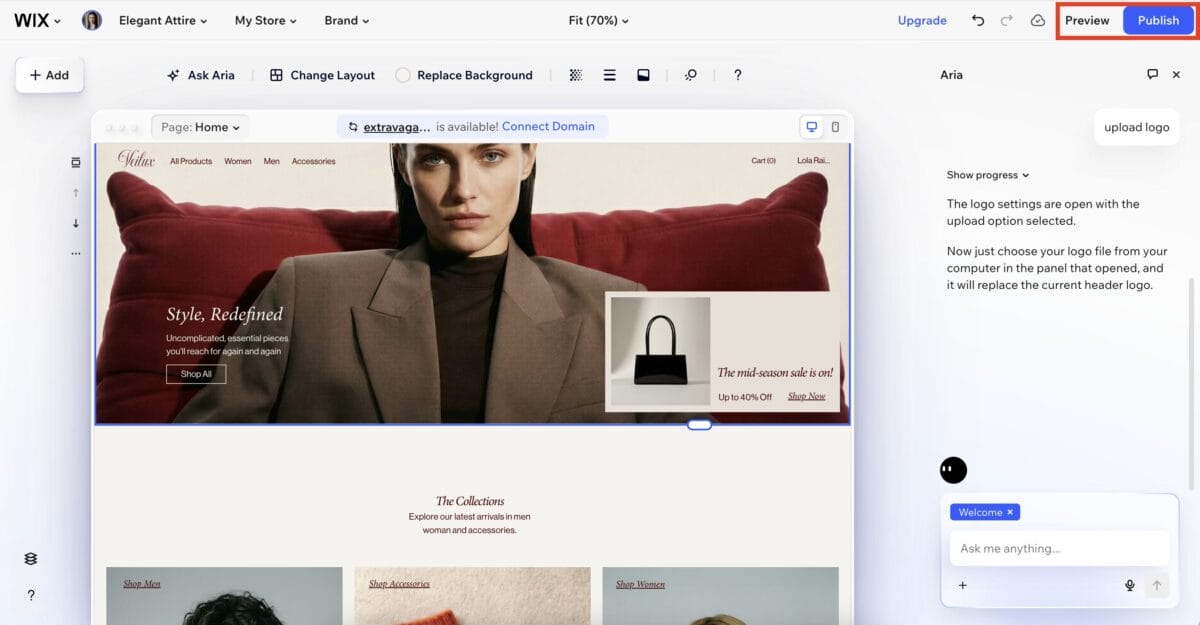
Task: Click the Ask Aria sparkle icon
Action: (176, 74)
